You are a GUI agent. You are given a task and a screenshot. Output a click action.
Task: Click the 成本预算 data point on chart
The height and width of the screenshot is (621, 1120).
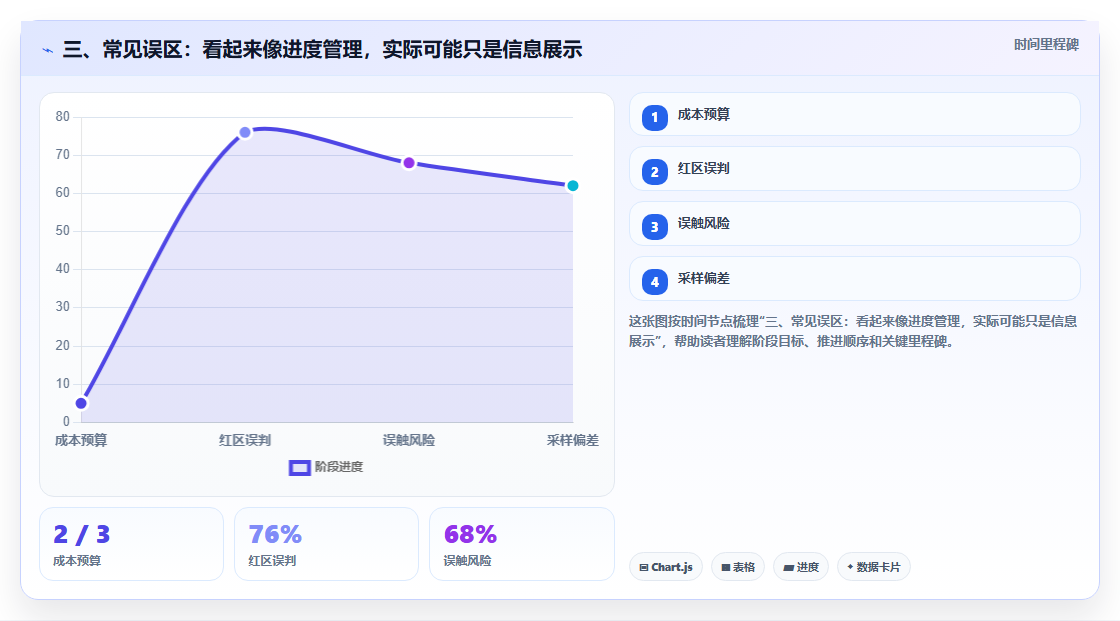click(81, 403)
